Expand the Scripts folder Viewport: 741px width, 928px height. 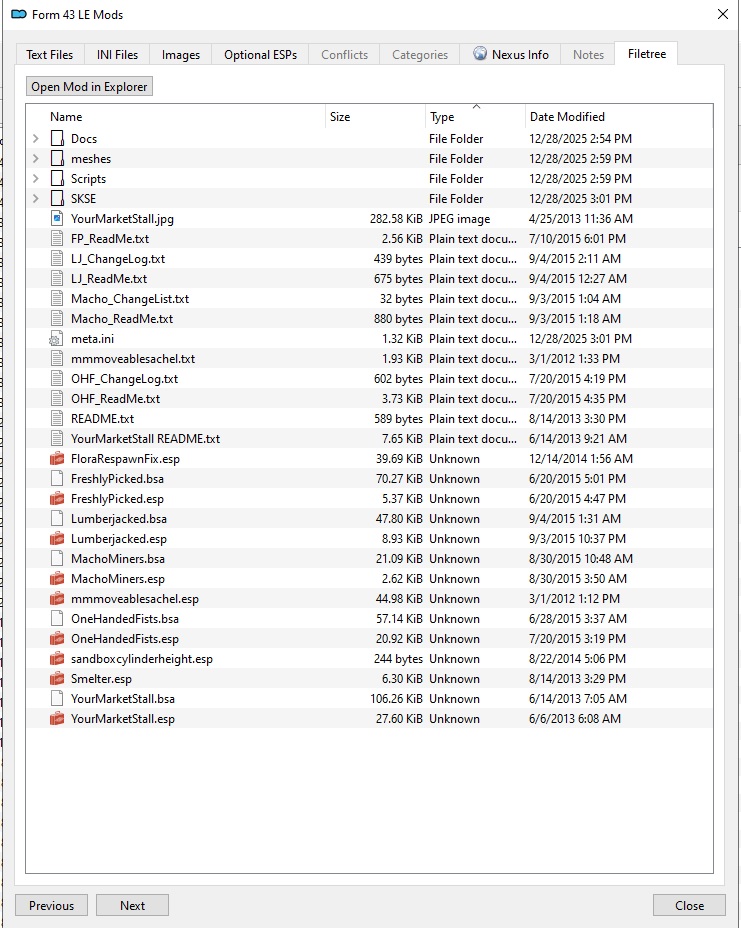[x=36, y=179]
